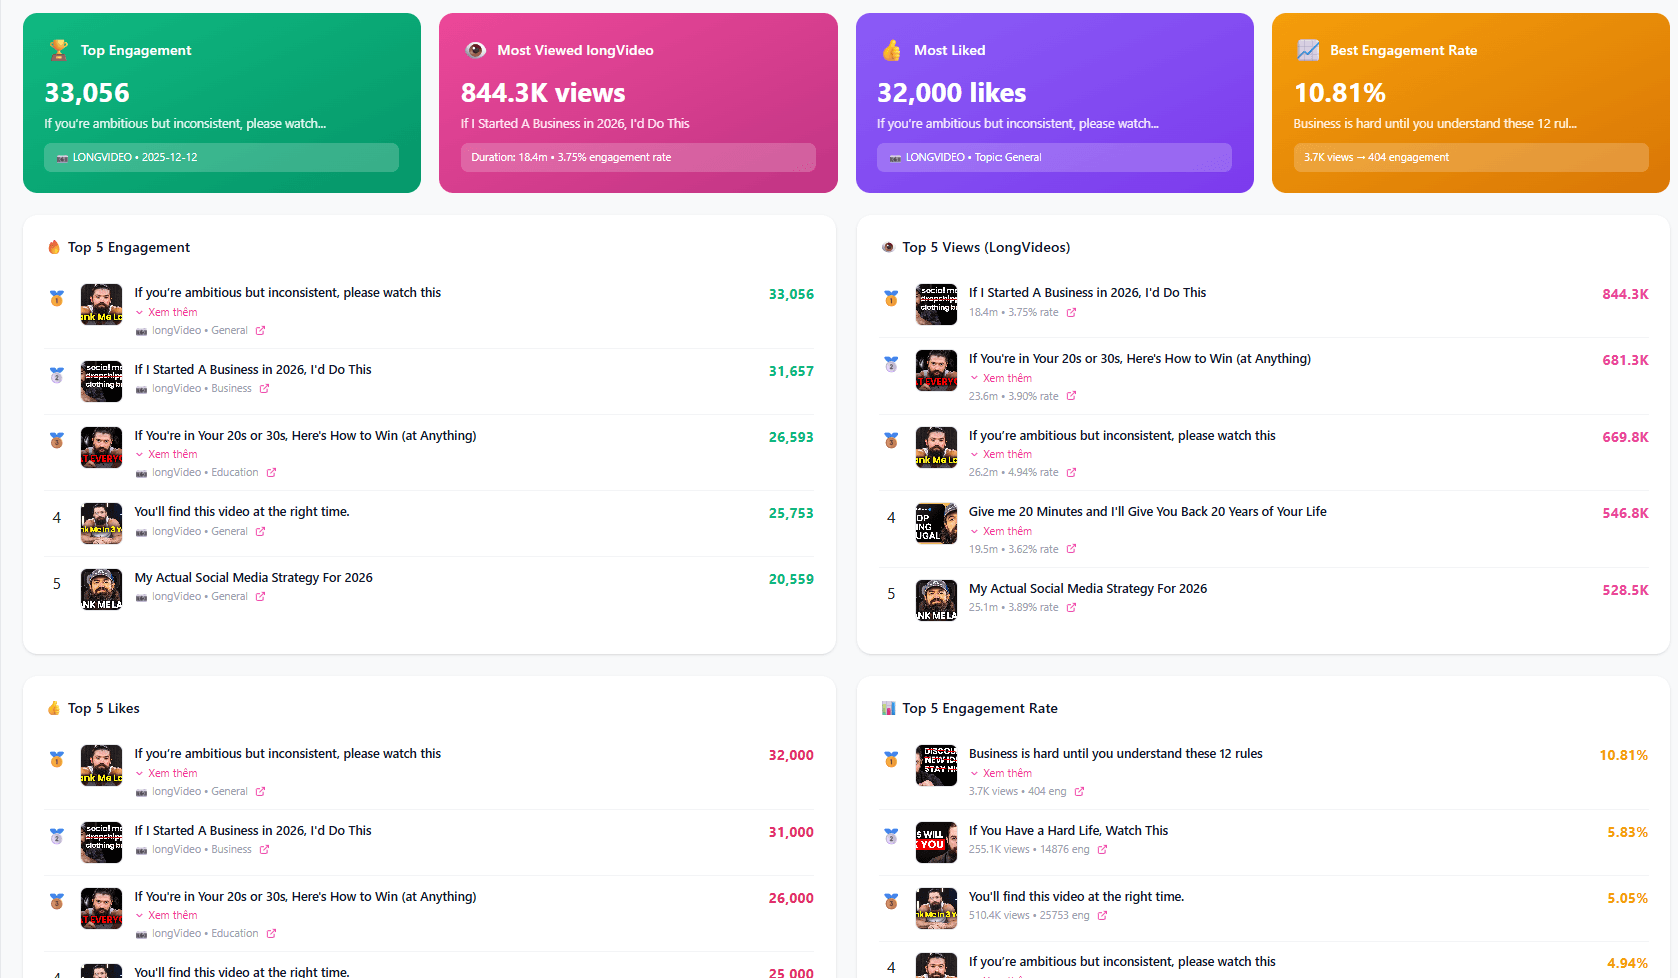Click the General category link under My Actual Social Media Strategy
Screen dimensions: 1678x978
point(231,596)
